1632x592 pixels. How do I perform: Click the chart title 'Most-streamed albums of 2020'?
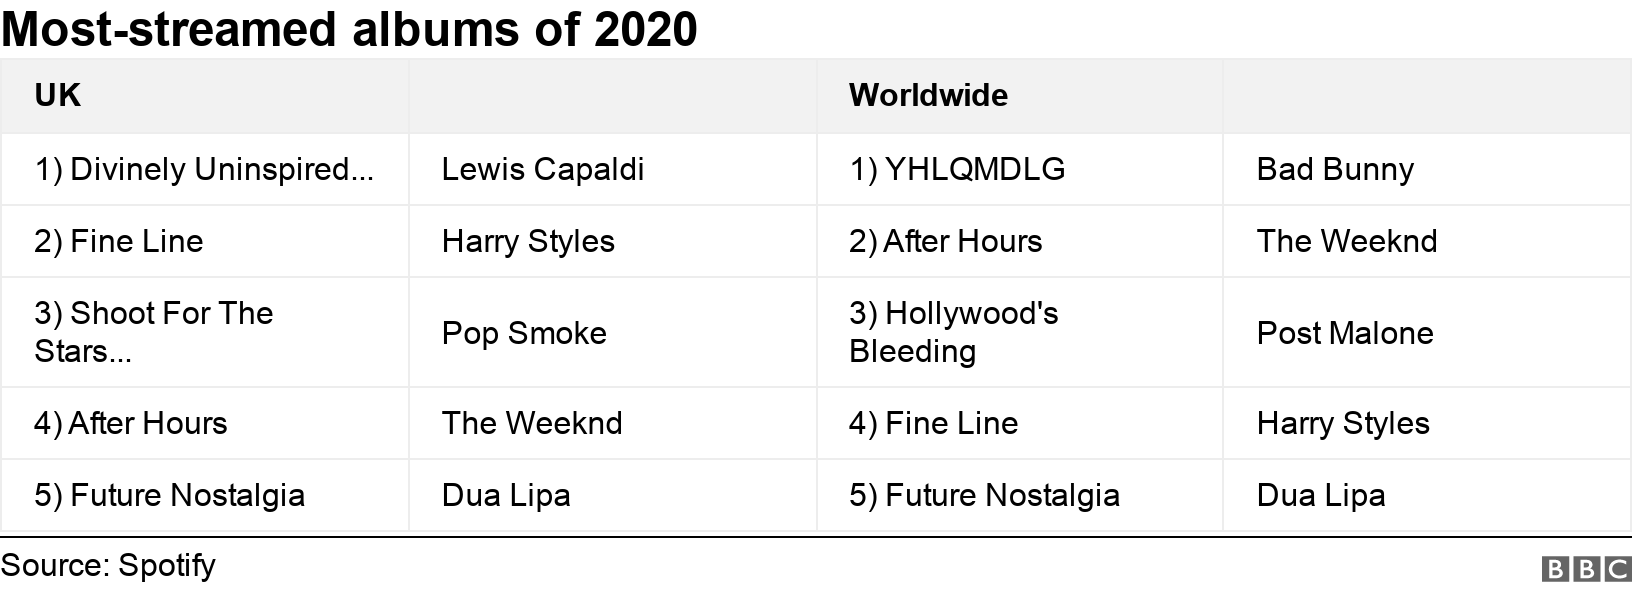point(349,29)
